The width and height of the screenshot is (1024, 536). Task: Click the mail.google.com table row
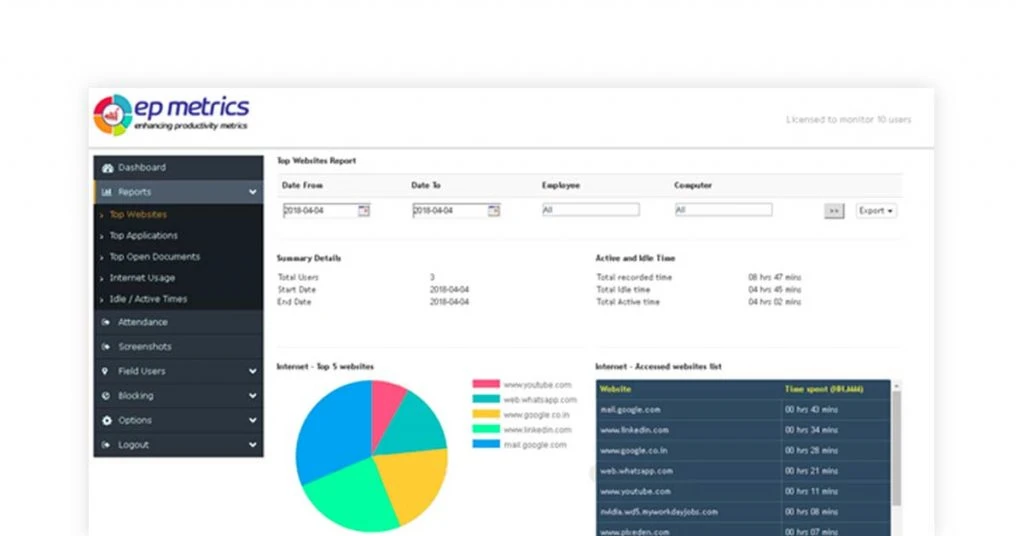click(x=743, y=410)
